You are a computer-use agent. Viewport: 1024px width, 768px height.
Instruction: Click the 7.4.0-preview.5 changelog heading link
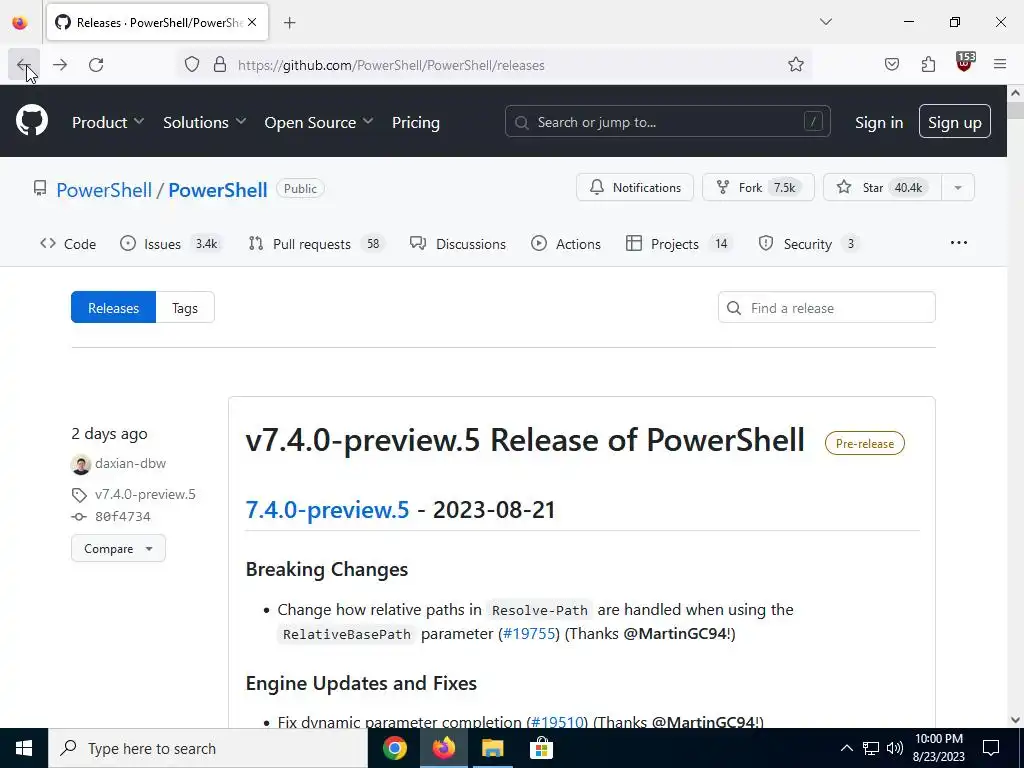coord(327,509)
